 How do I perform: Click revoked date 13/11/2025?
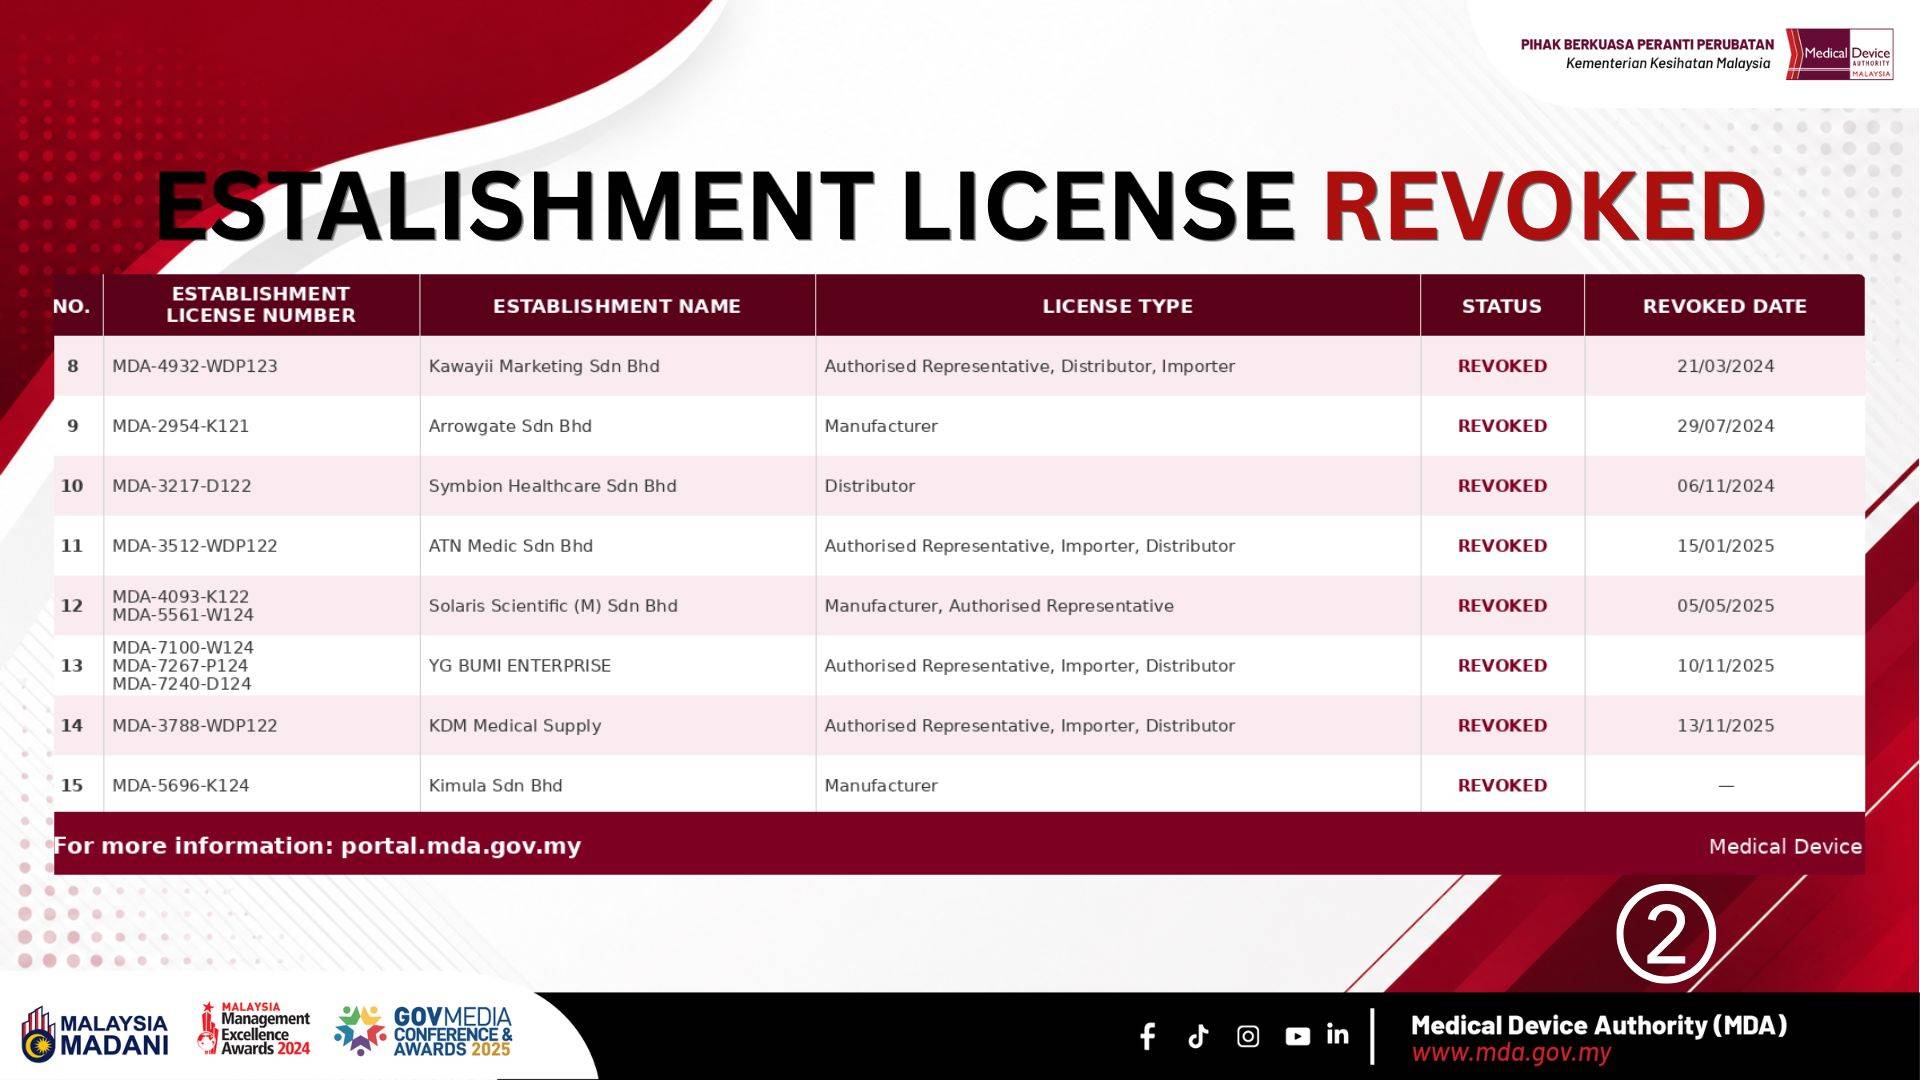[x=1726, y=726]
